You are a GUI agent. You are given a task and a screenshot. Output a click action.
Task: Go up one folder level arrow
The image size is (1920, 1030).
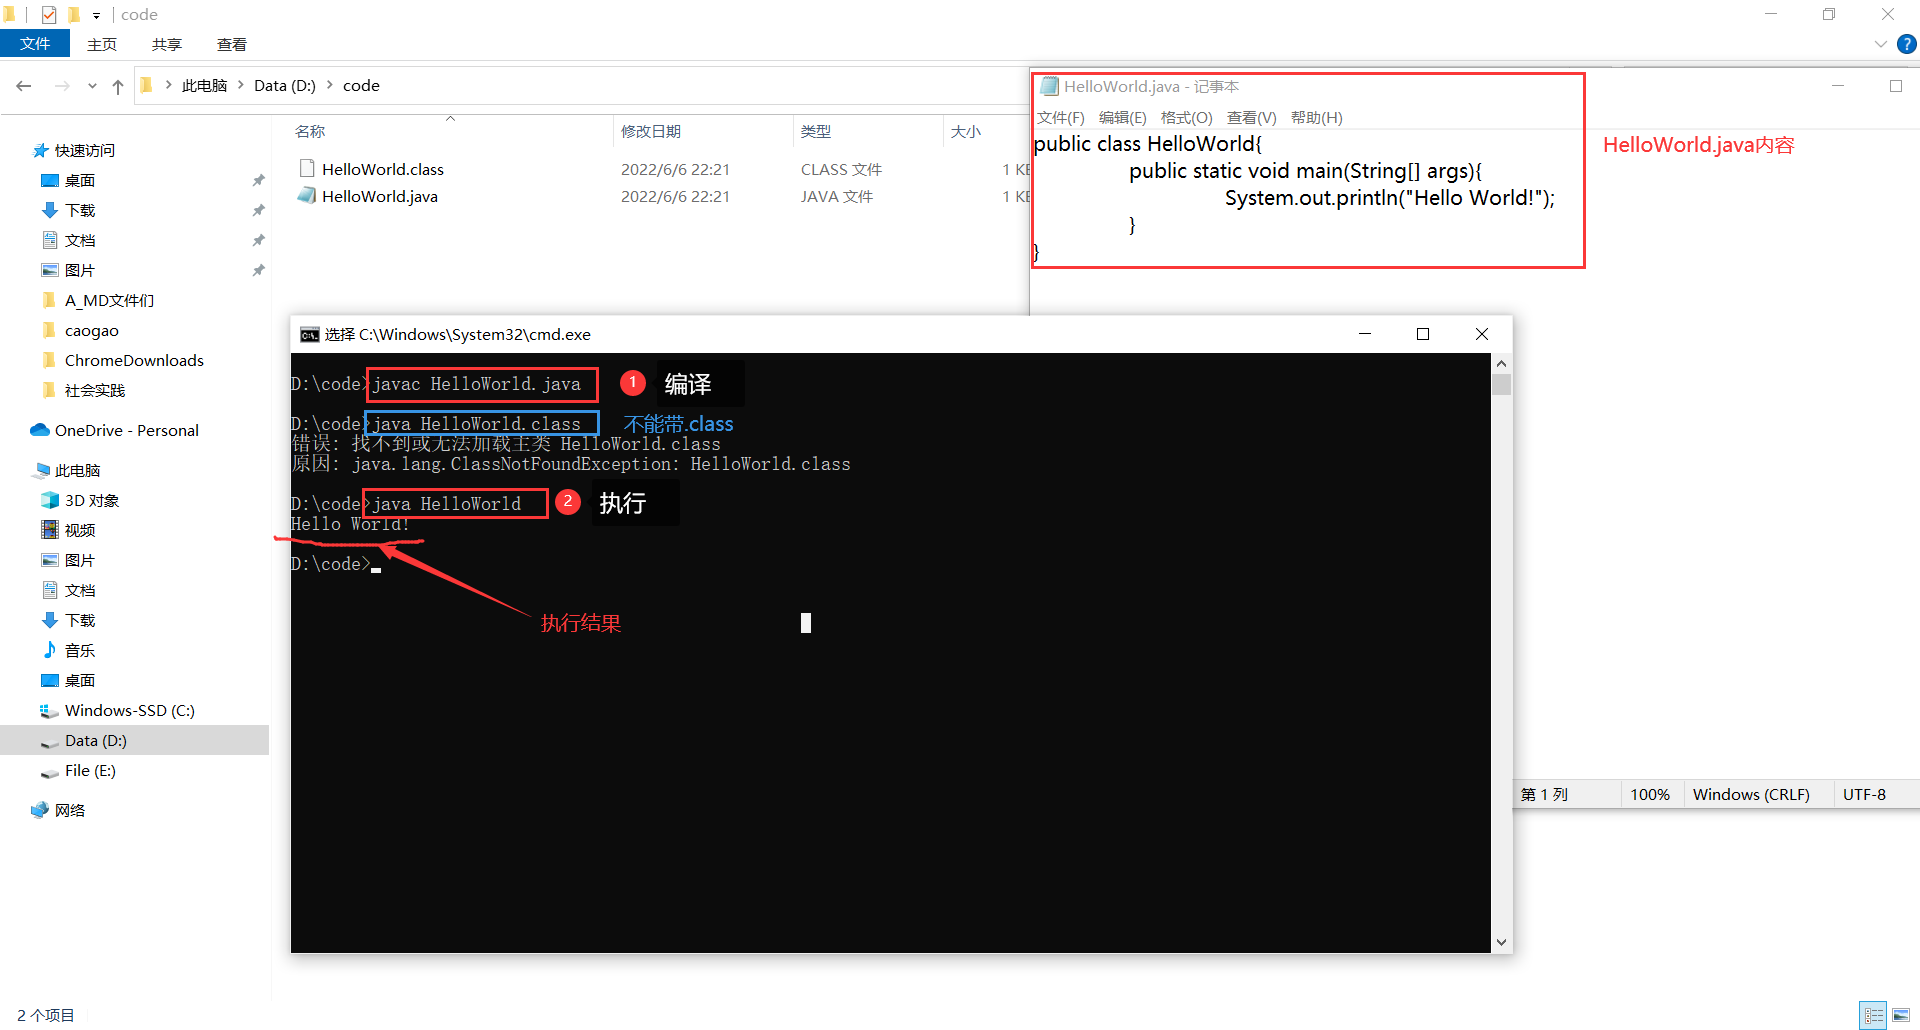(x=118, y=86)
